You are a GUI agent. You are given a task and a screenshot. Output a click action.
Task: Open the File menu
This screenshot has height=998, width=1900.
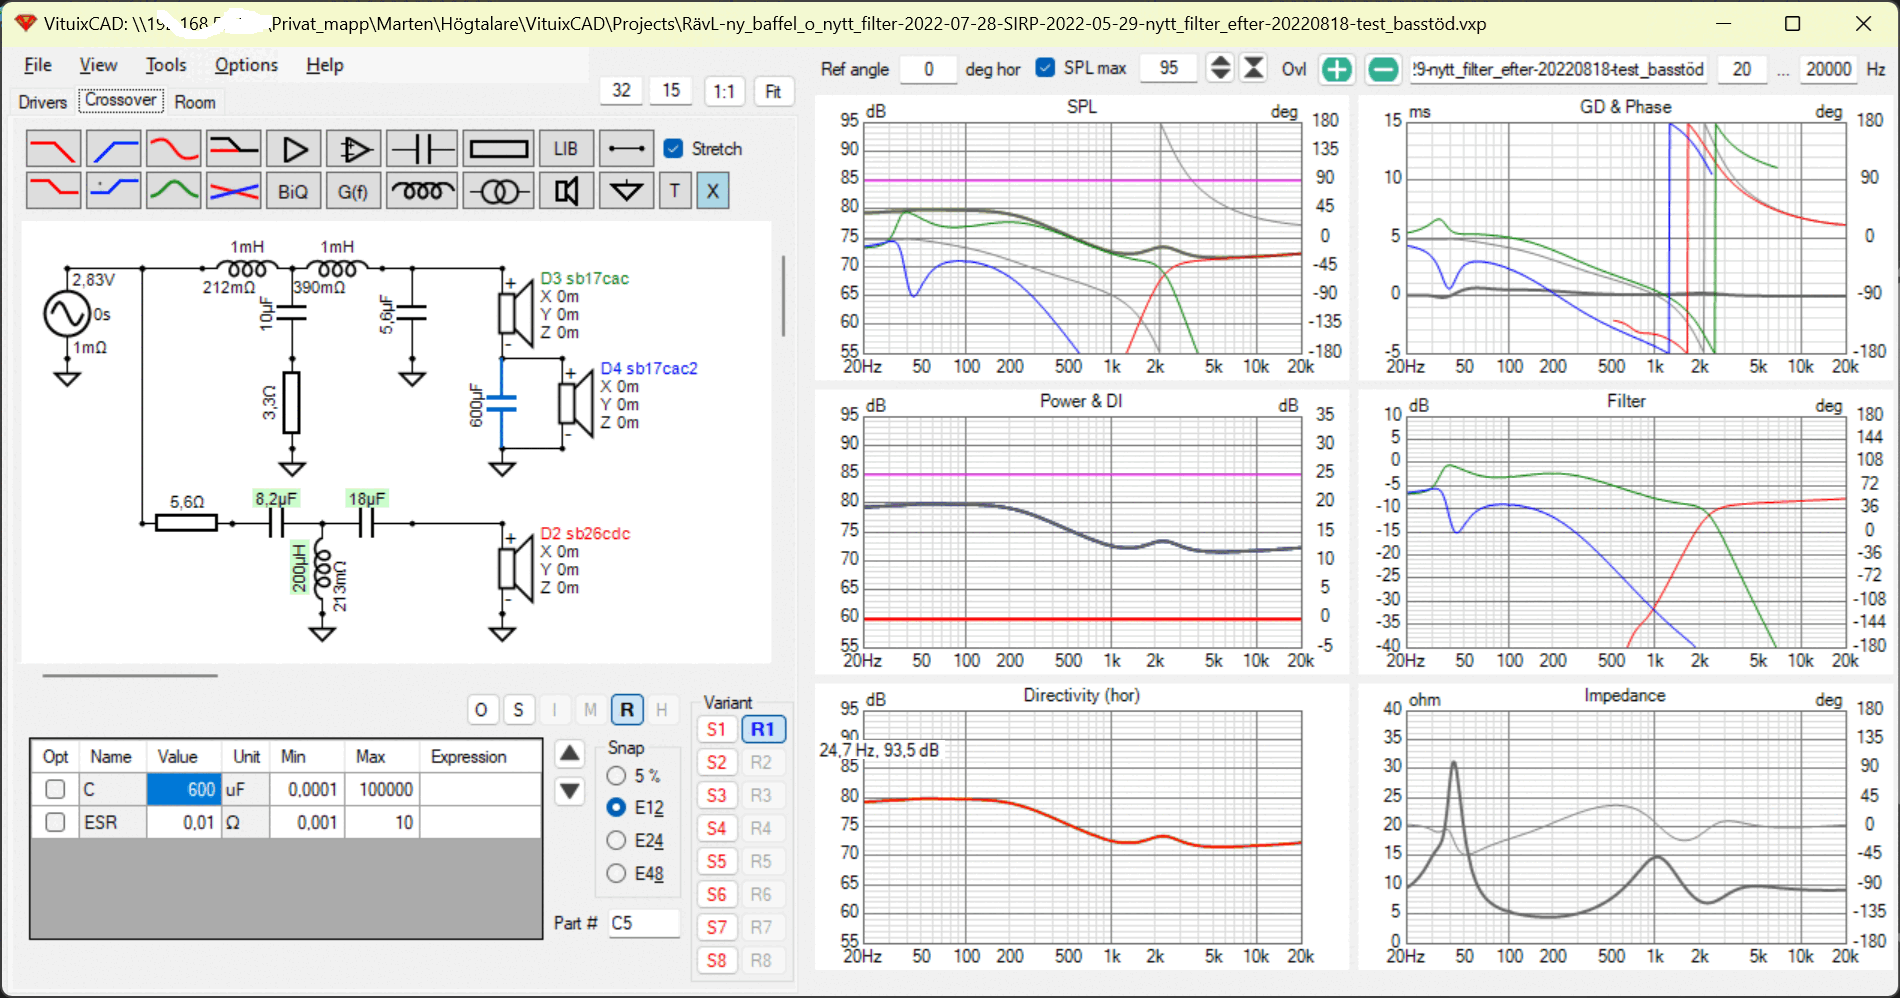pos(38,65)
